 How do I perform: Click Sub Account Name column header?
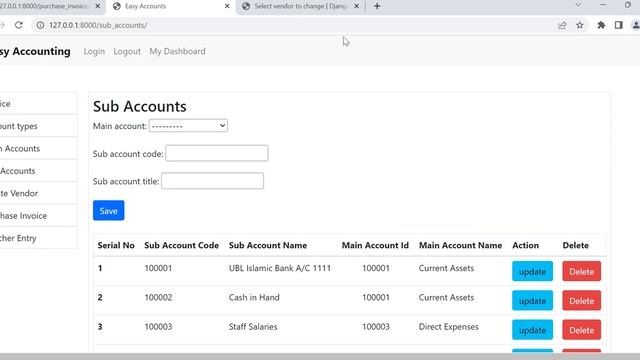(x=268, y=245)
